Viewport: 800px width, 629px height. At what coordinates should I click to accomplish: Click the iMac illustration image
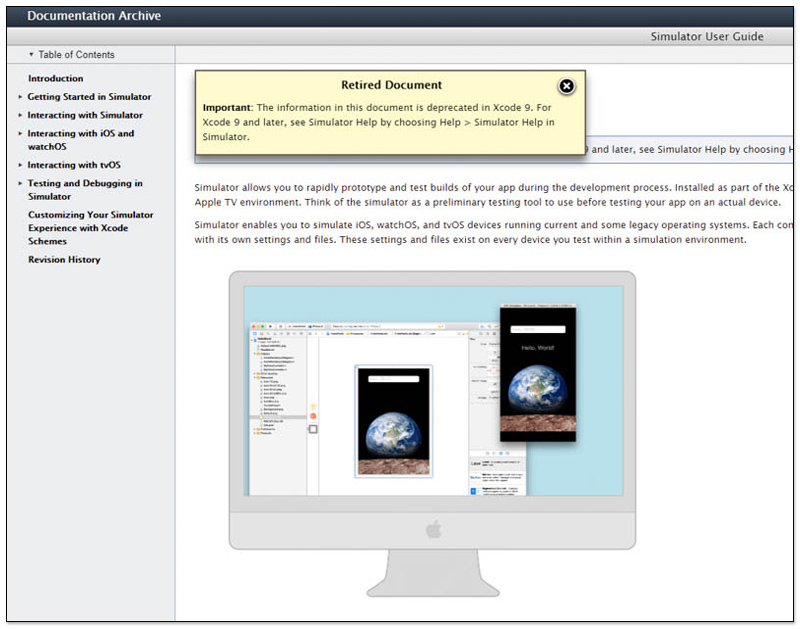point(432,434)
